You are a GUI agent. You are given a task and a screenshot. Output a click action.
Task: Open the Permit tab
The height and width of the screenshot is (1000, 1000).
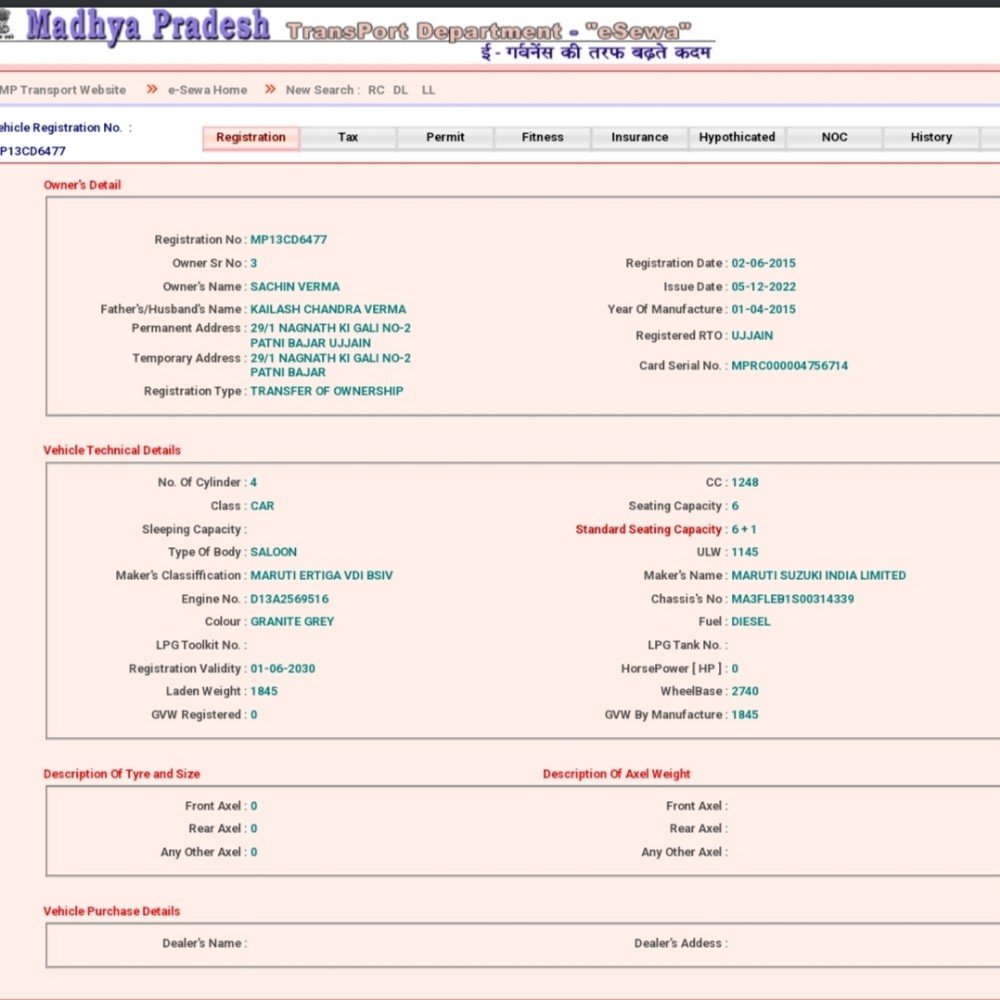tap(445, 138)
